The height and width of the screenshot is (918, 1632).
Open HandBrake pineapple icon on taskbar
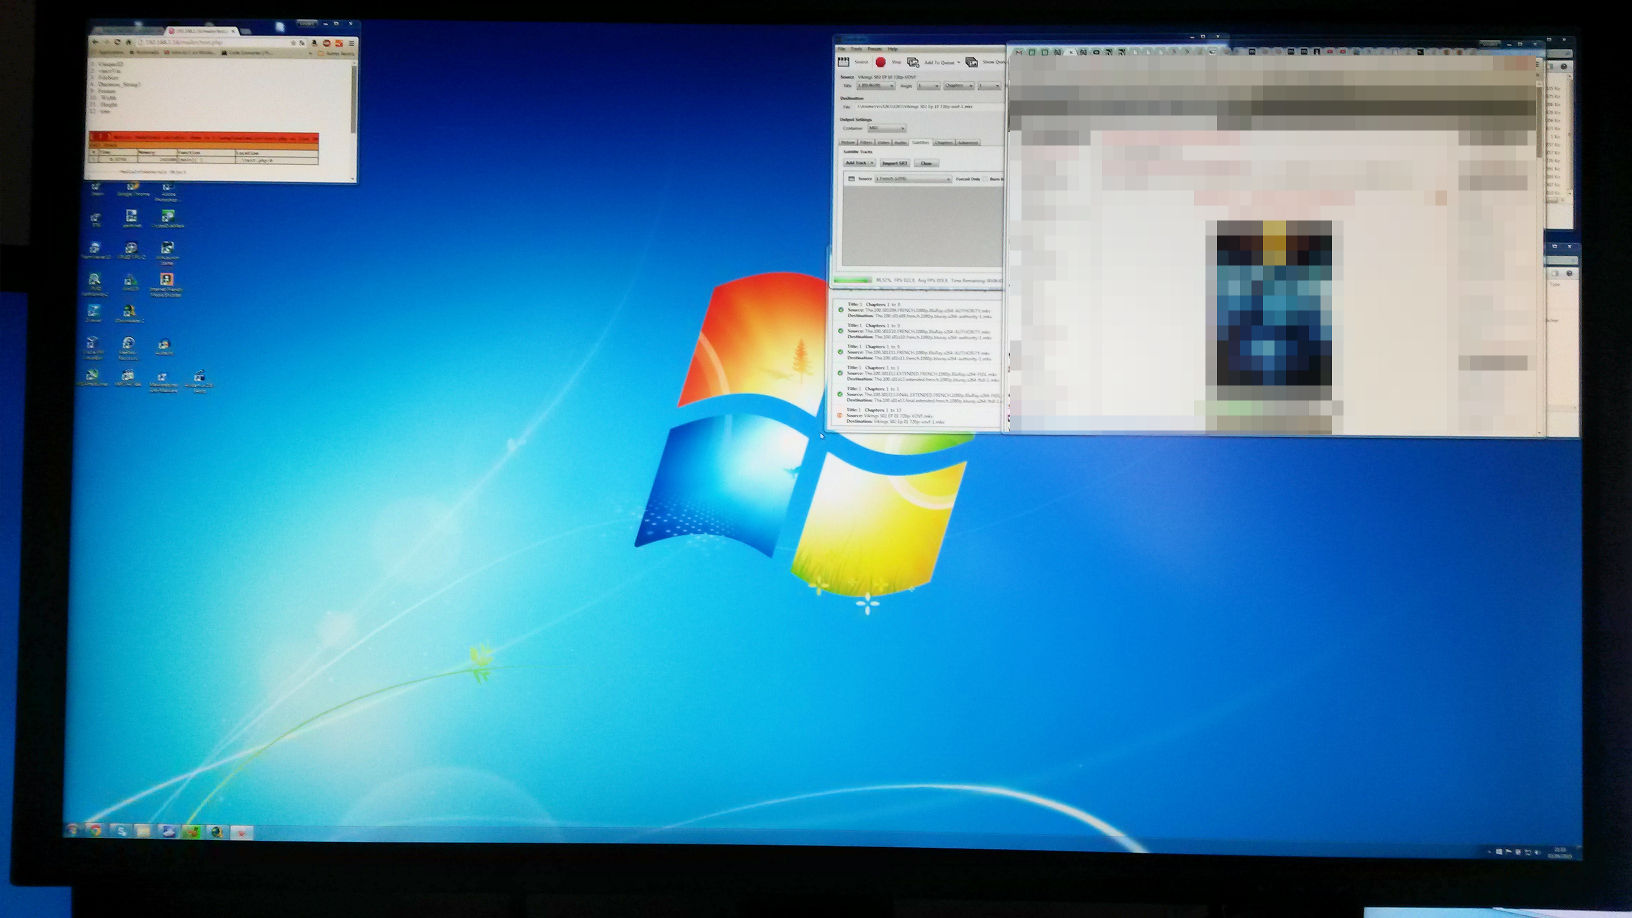pyautogui.click(x=191, y=831)
